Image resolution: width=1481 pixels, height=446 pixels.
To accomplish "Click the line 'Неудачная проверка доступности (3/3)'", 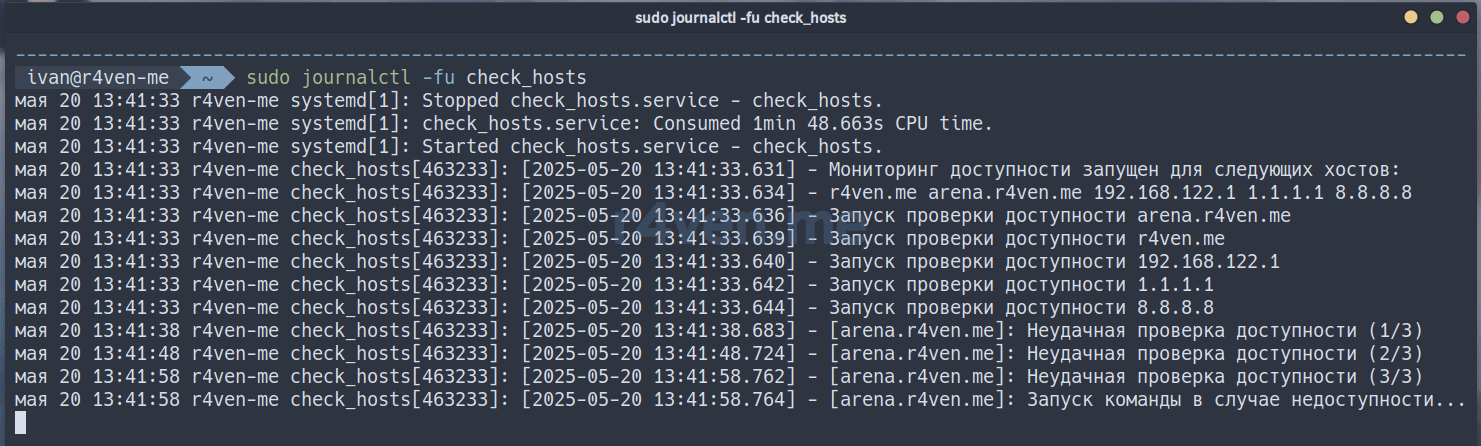I will [1225, 376].
